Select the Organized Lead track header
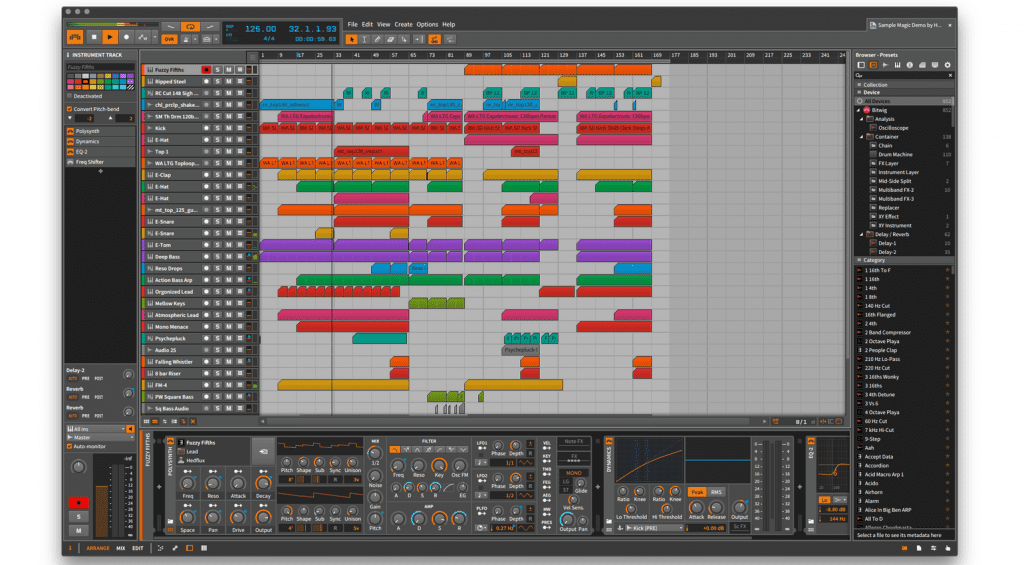1024x565 pixels. 174,292
